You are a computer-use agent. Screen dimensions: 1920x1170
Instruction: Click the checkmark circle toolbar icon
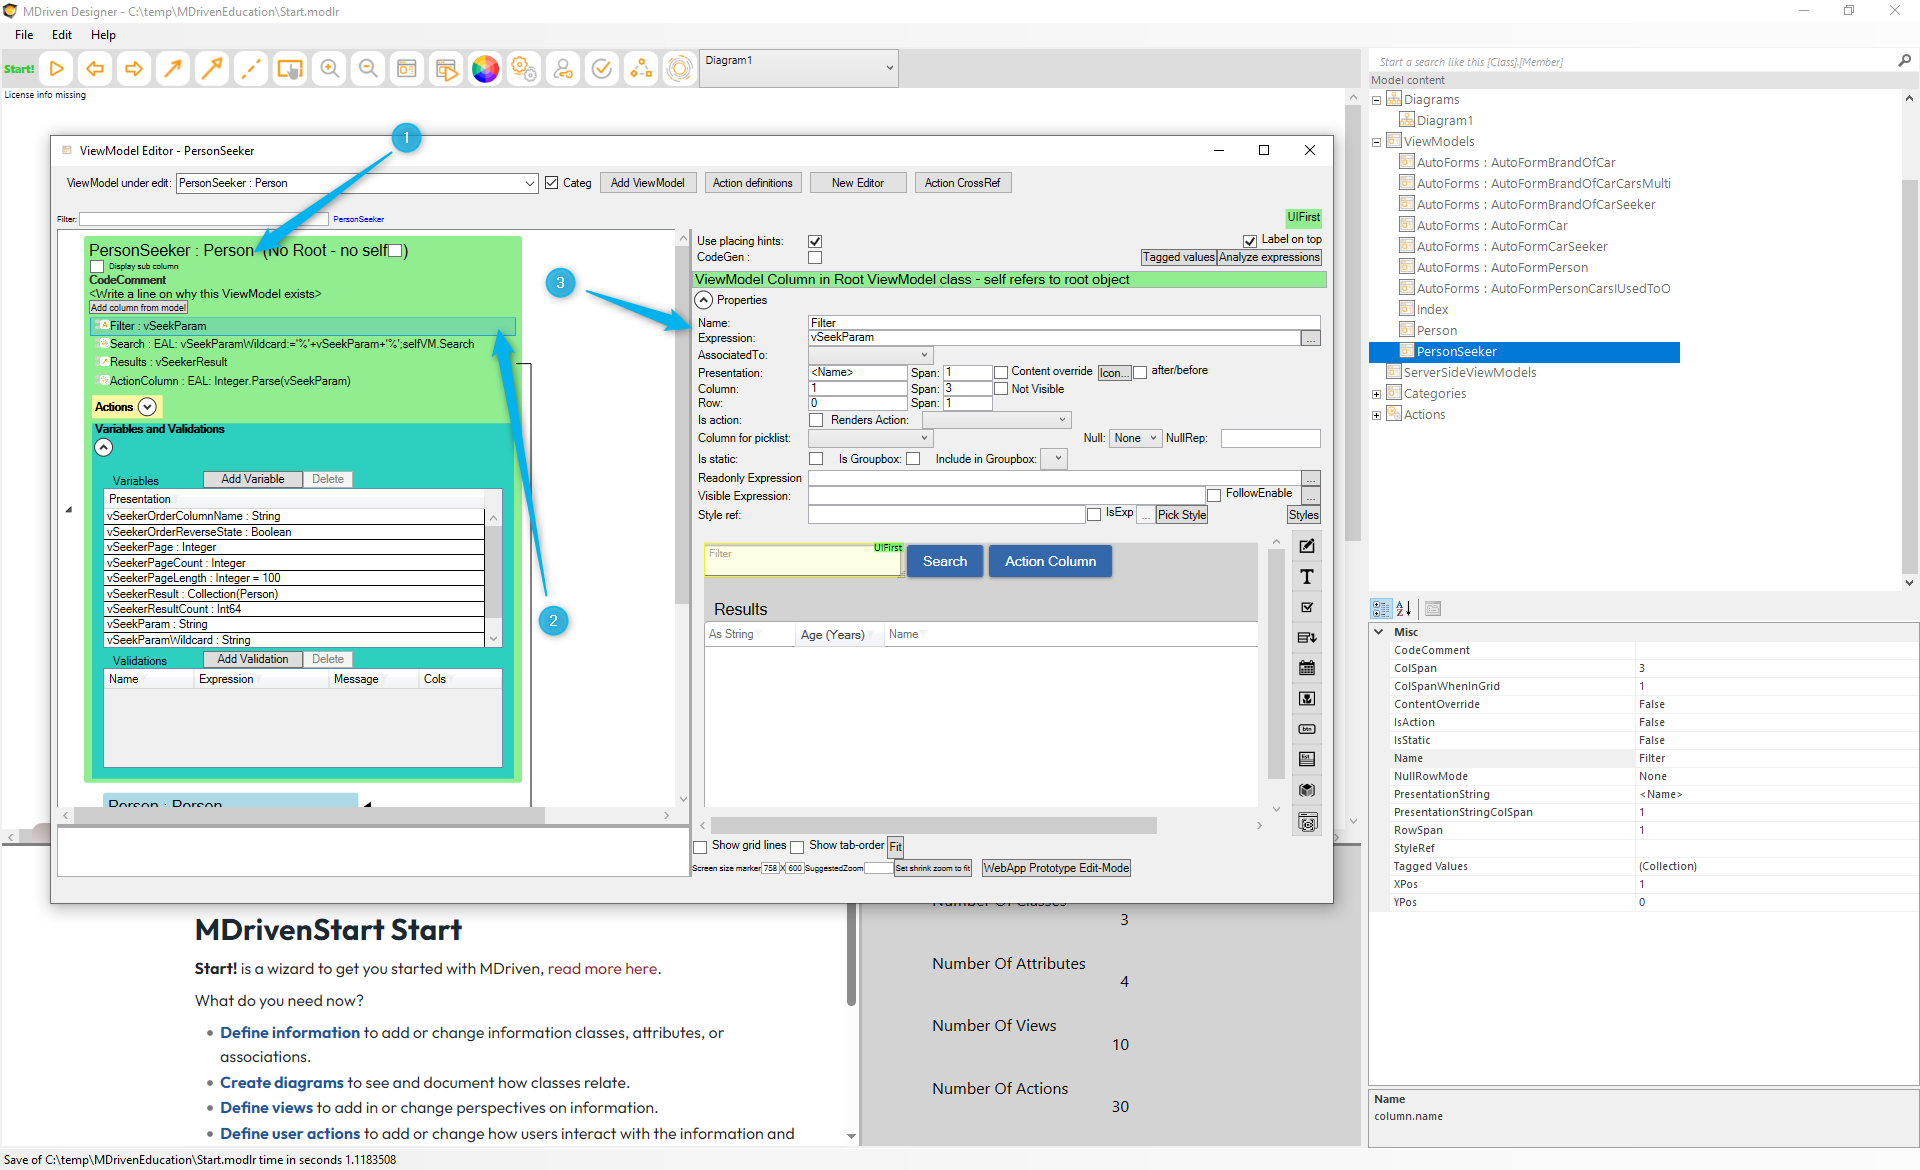pyautogui.click(x=602, y=69)
